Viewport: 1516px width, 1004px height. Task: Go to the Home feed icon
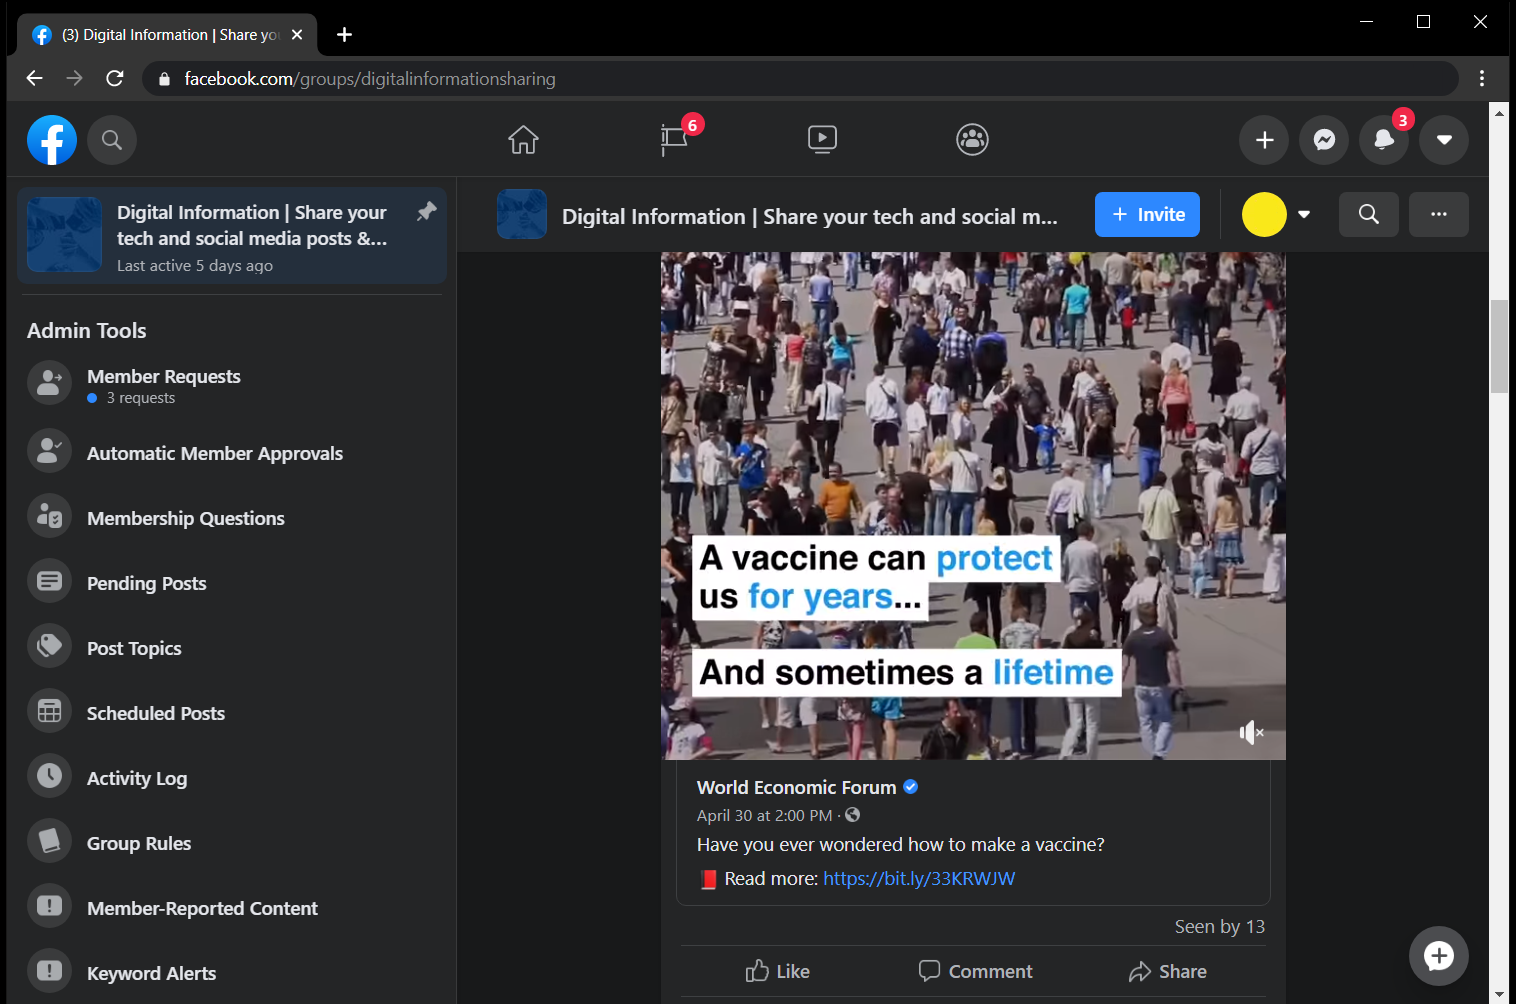pos(523,139)
